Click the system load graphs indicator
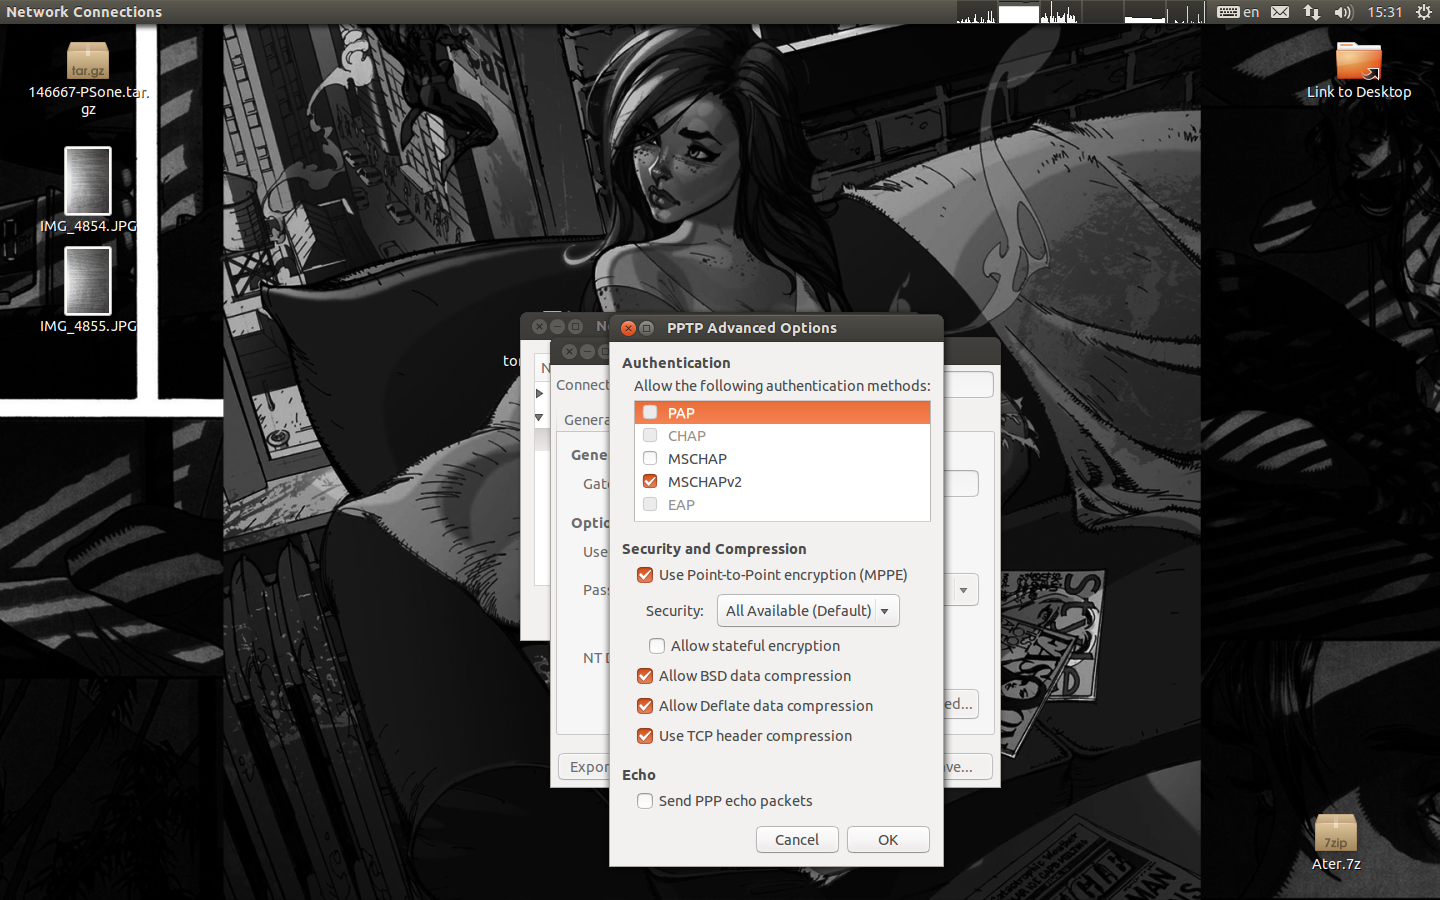This screenshot has height=900, width=1440. (x=1081, y=12)
